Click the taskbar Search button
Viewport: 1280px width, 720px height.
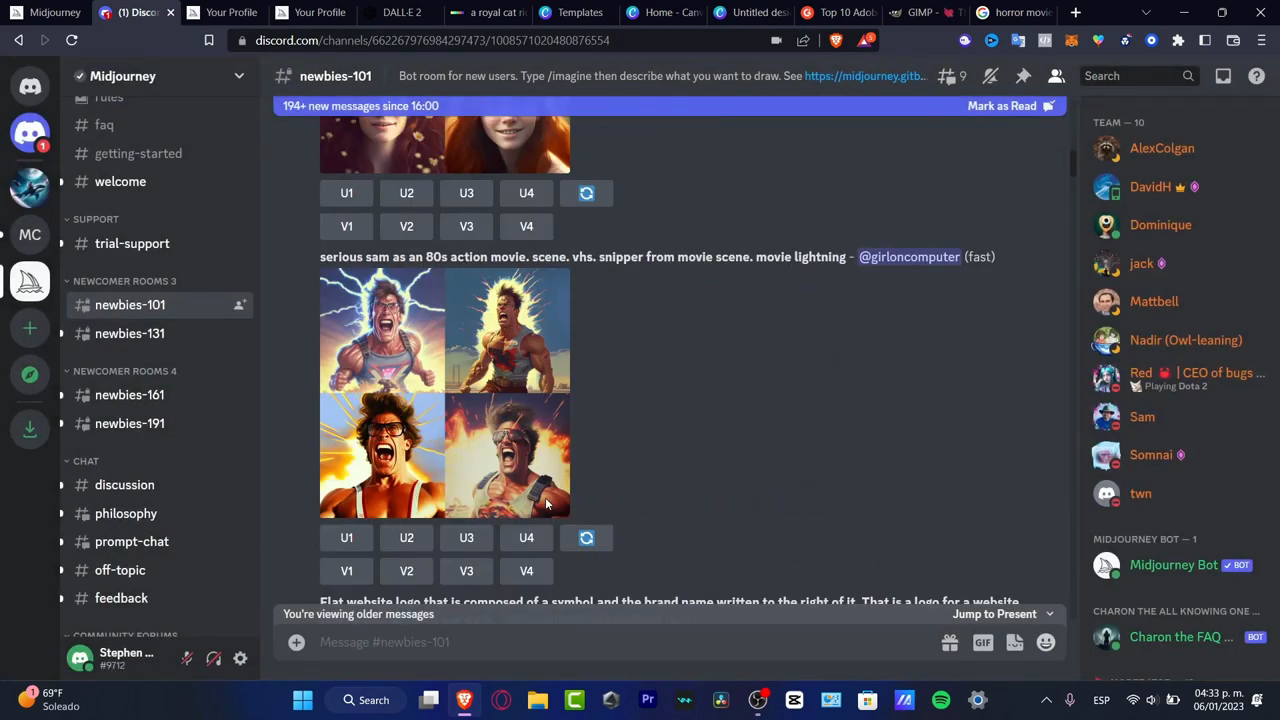click(x=366, y=700)
